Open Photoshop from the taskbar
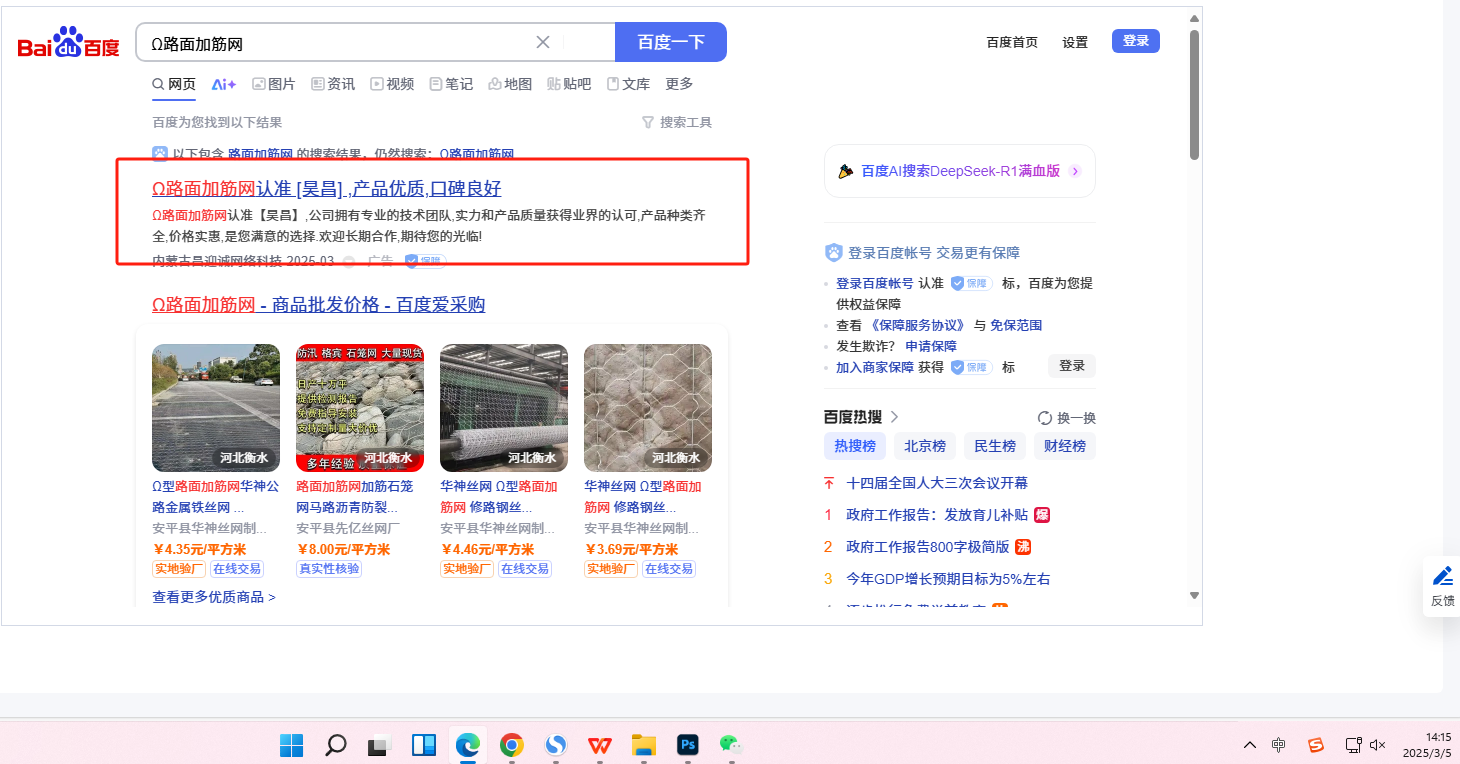This screenshot has width=1460, height=764. click(x=687, y=745)
